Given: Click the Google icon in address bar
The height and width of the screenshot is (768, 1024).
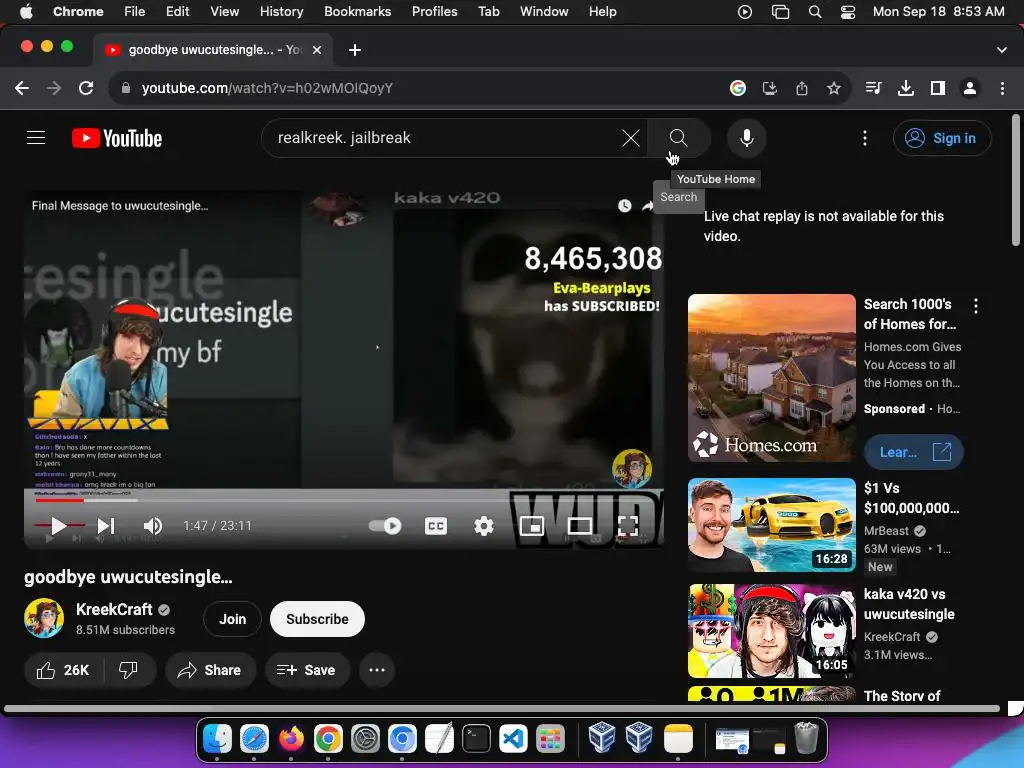Looking at the screenshot, I should 738,88.
